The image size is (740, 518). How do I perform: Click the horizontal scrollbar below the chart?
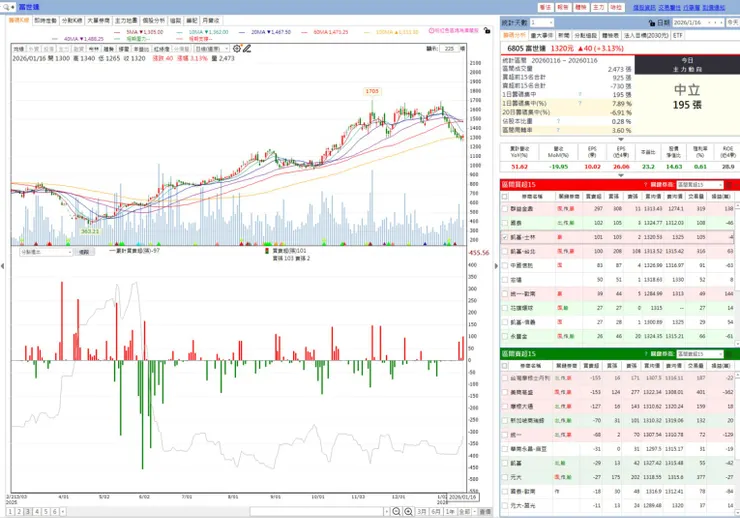[316, 511]
